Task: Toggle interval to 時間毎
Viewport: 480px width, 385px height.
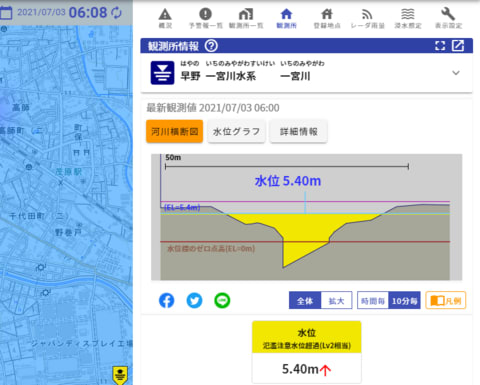Action: click(x=373, y=301)
